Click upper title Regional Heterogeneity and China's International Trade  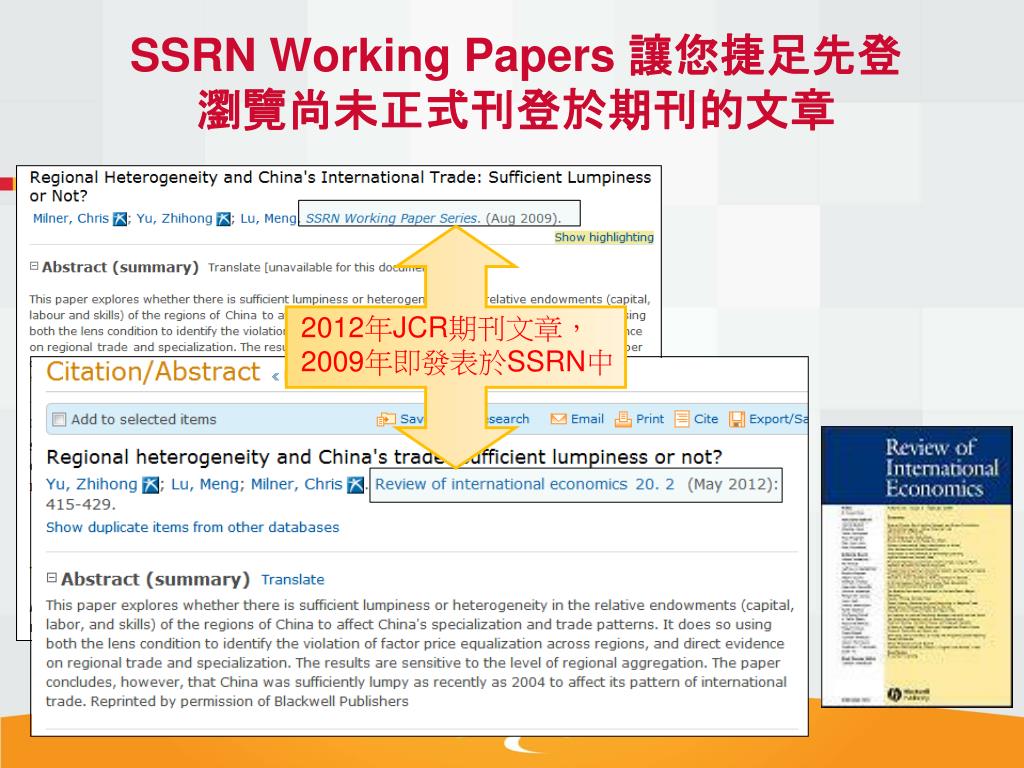340,186
